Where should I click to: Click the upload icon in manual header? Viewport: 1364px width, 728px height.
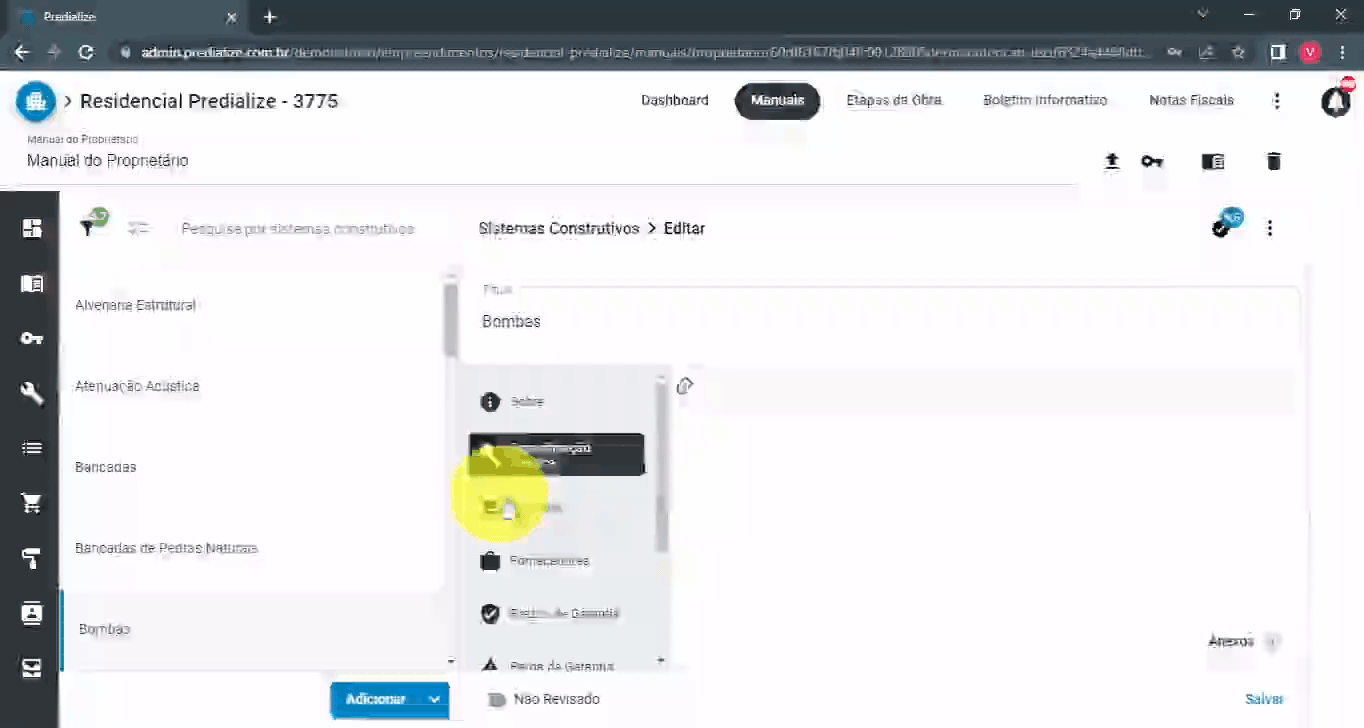pos(1111,161)
